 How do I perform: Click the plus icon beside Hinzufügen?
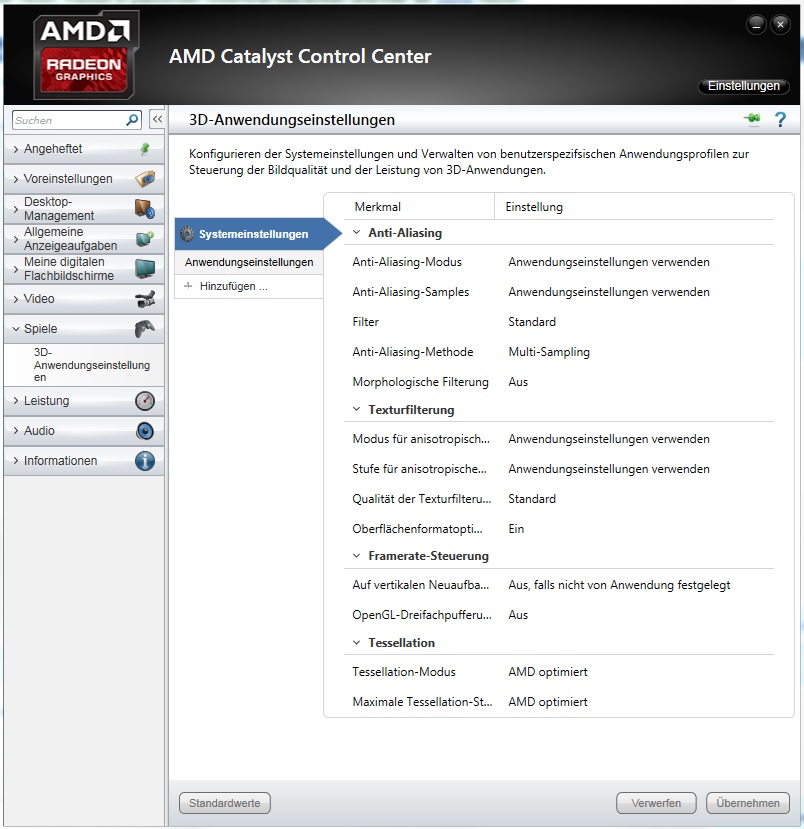pos(188,286)
